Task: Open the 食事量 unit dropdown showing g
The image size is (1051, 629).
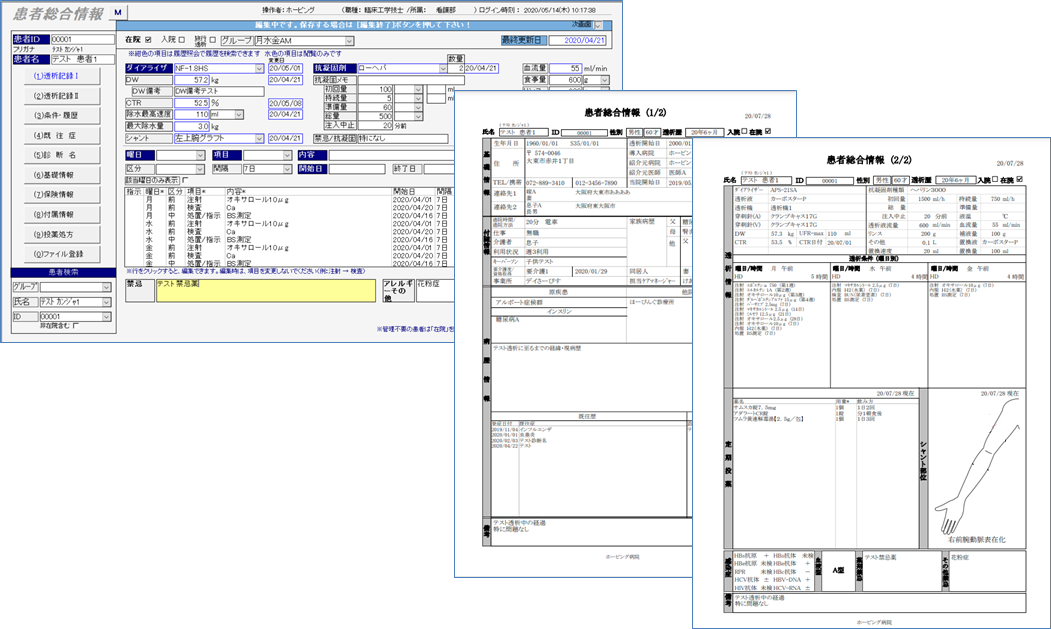Action: [x=605, y=80]
